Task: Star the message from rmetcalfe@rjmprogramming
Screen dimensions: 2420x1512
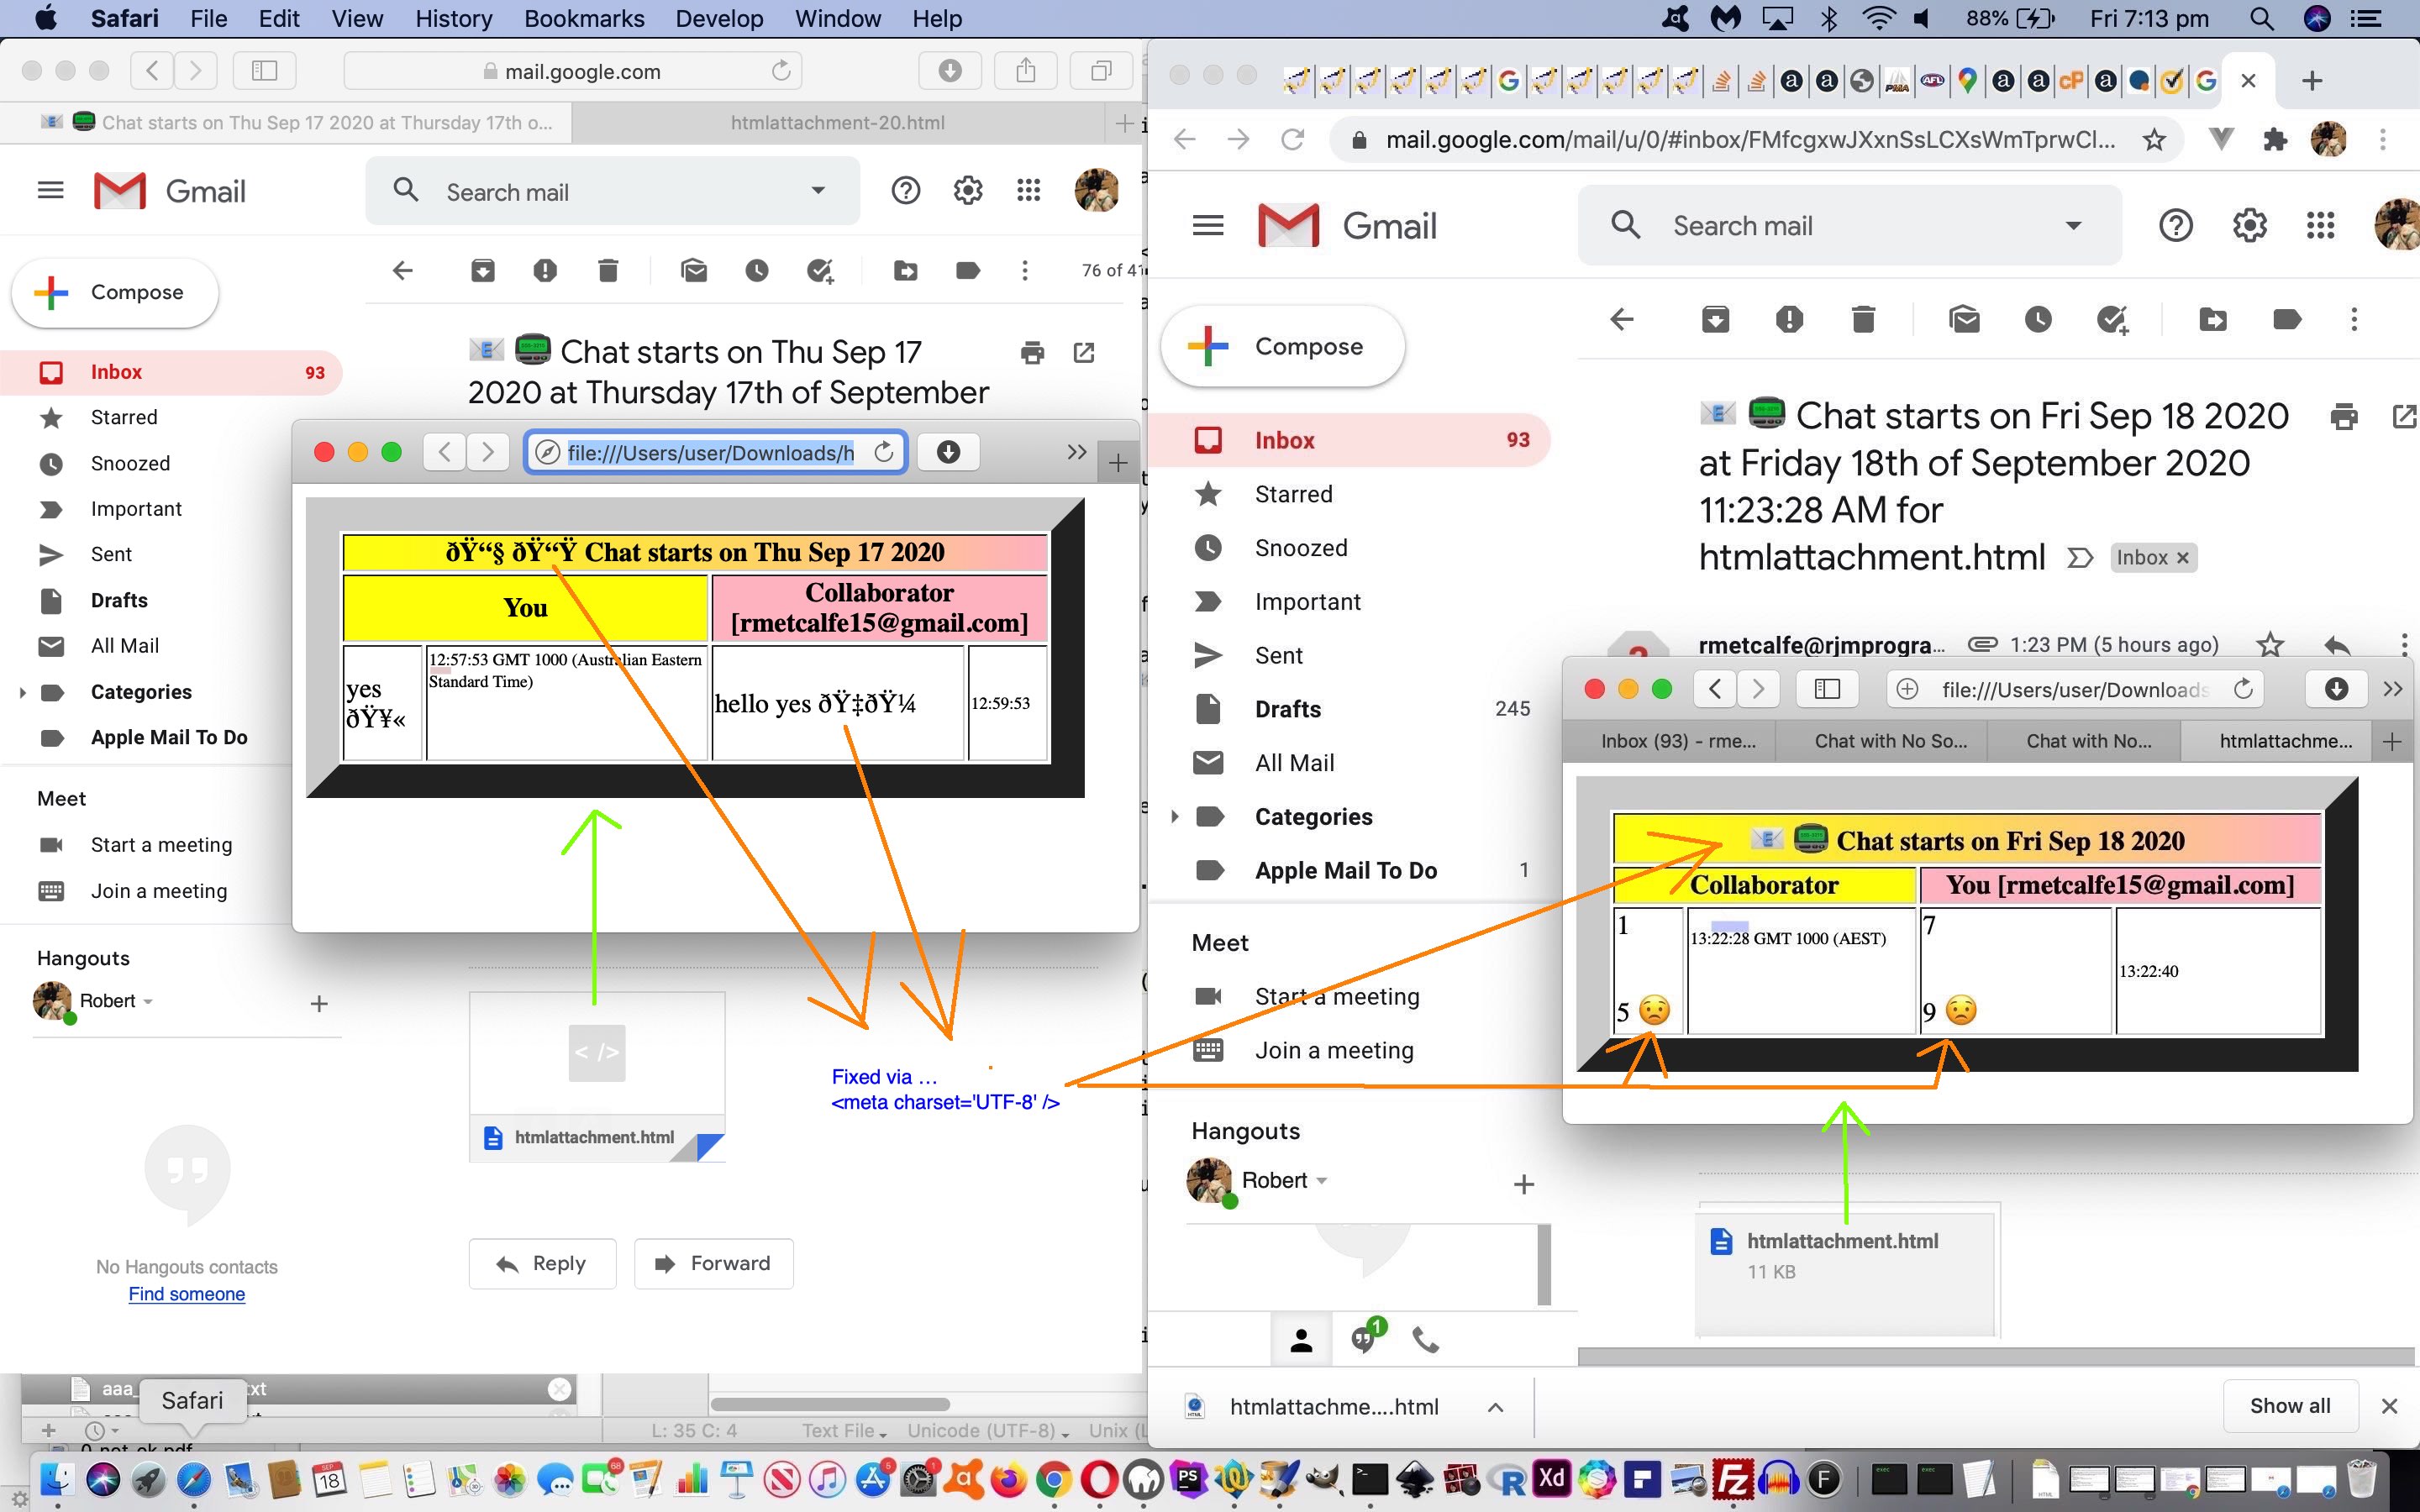Action: click(x=2271, y=645)
